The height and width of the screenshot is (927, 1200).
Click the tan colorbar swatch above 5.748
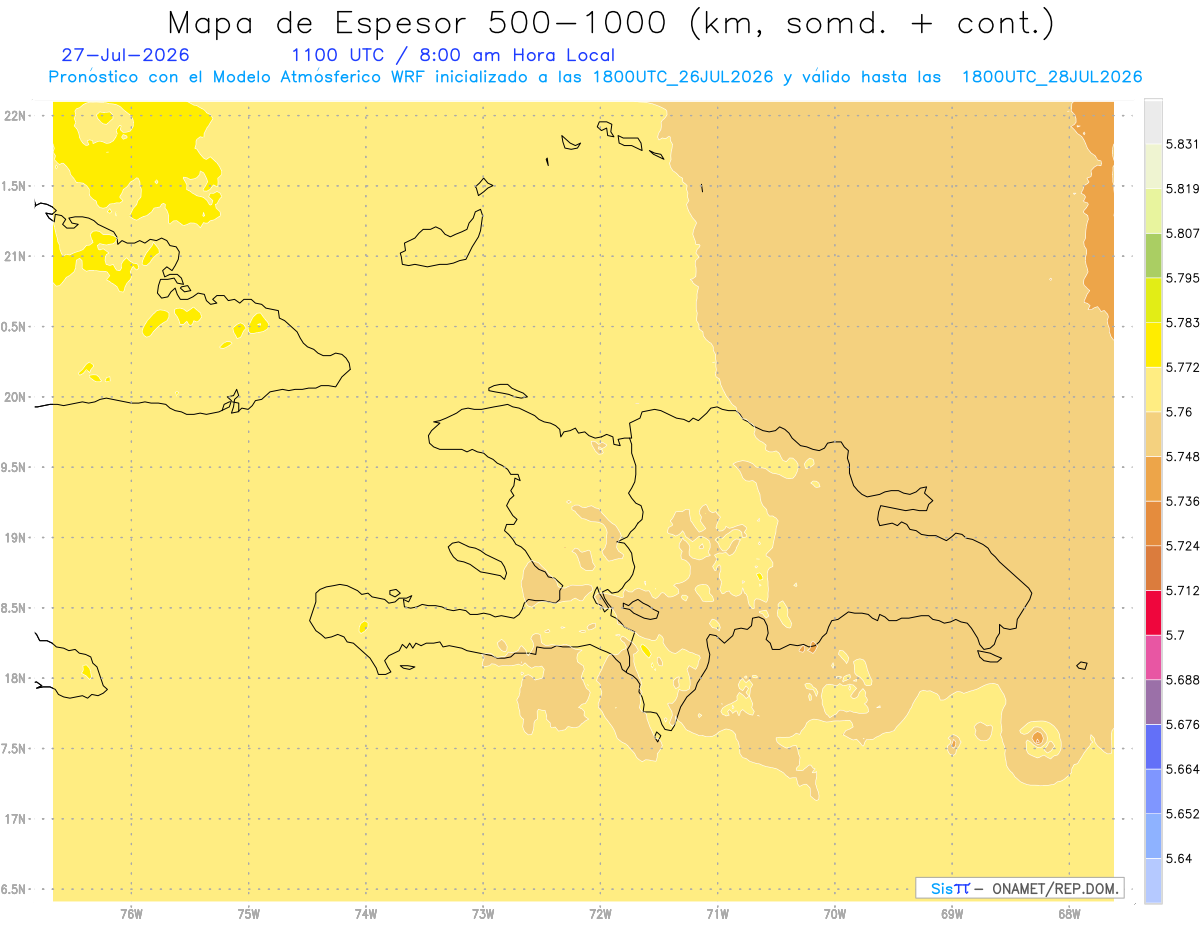pos(1153,434)
